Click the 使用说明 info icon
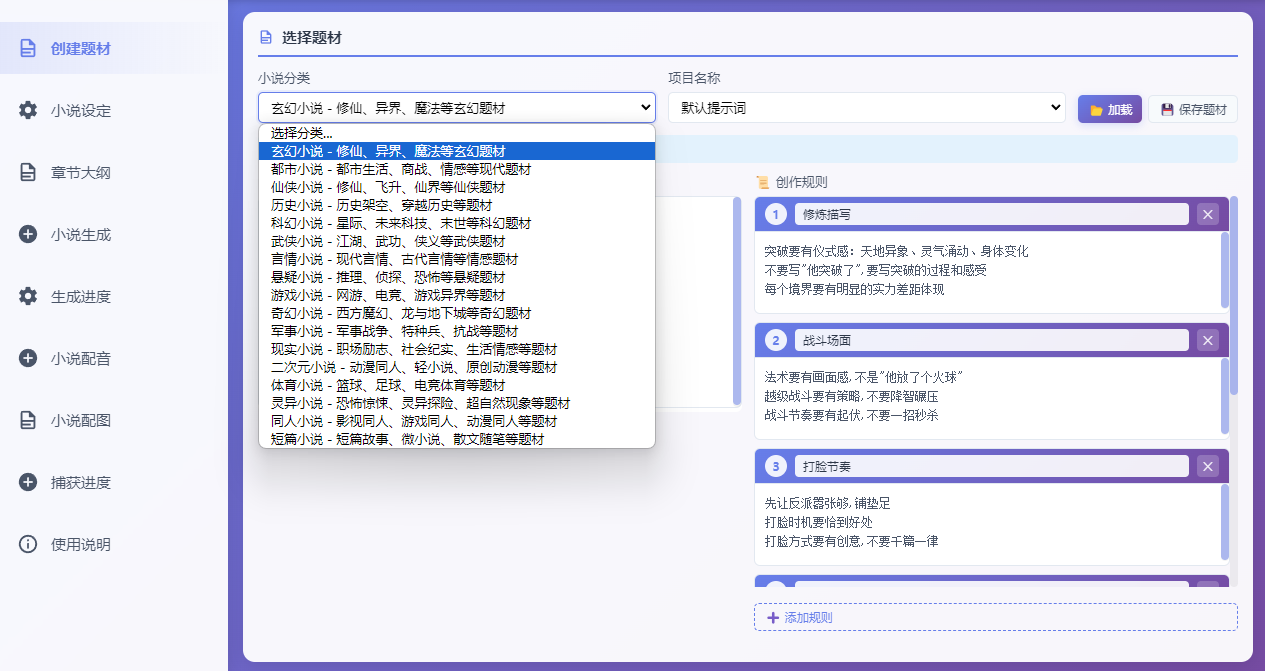 tap(28, 544)
